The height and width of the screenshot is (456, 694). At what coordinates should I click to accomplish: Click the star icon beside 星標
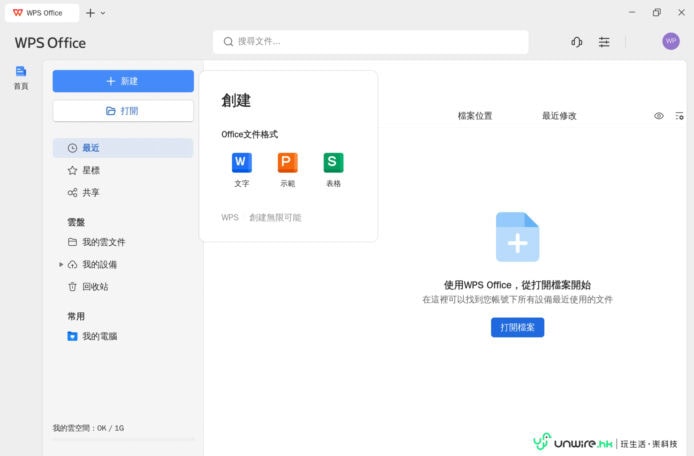[72, 170]
